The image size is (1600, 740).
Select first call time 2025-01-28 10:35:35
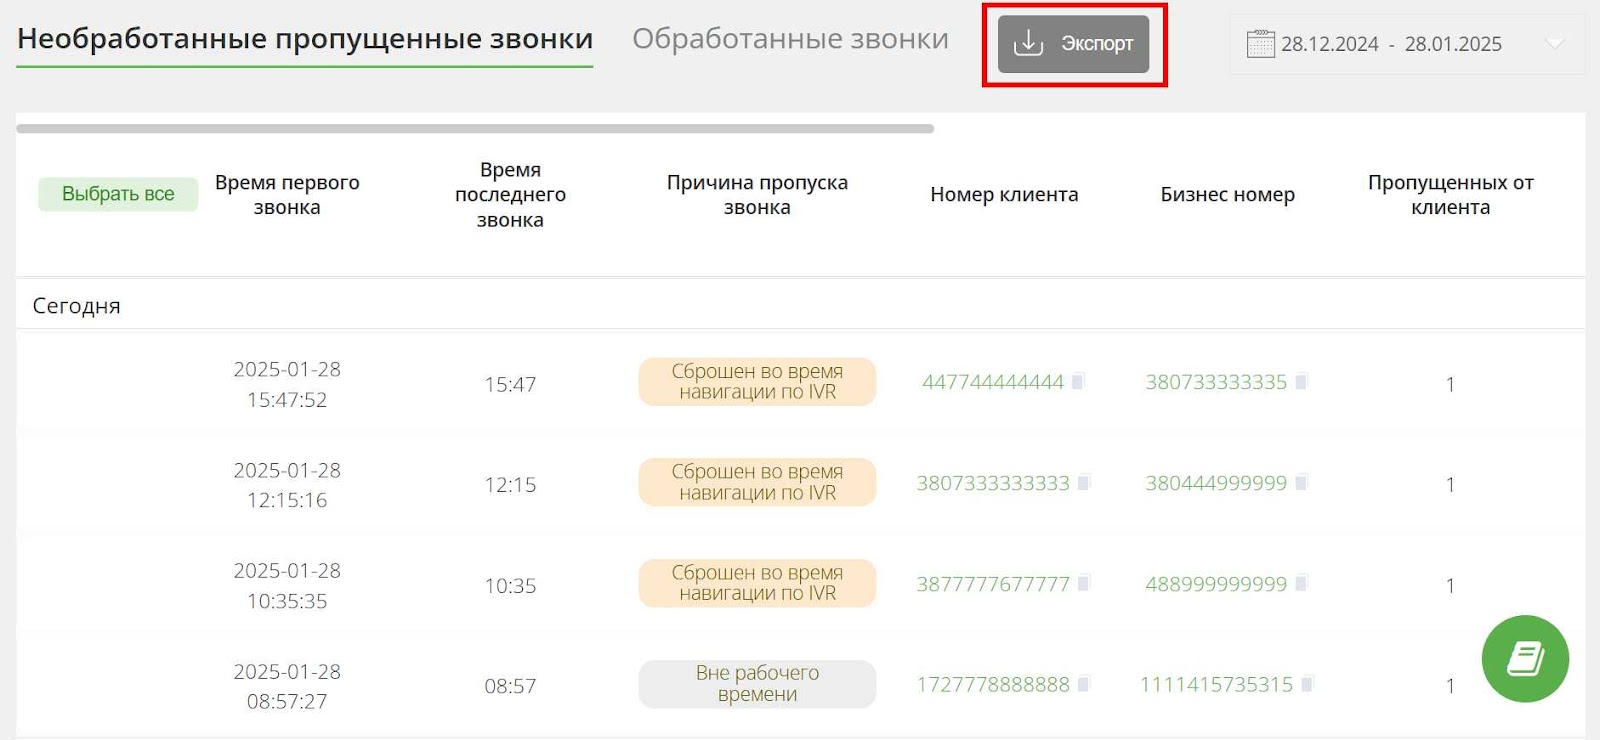[x=287, y=586]
